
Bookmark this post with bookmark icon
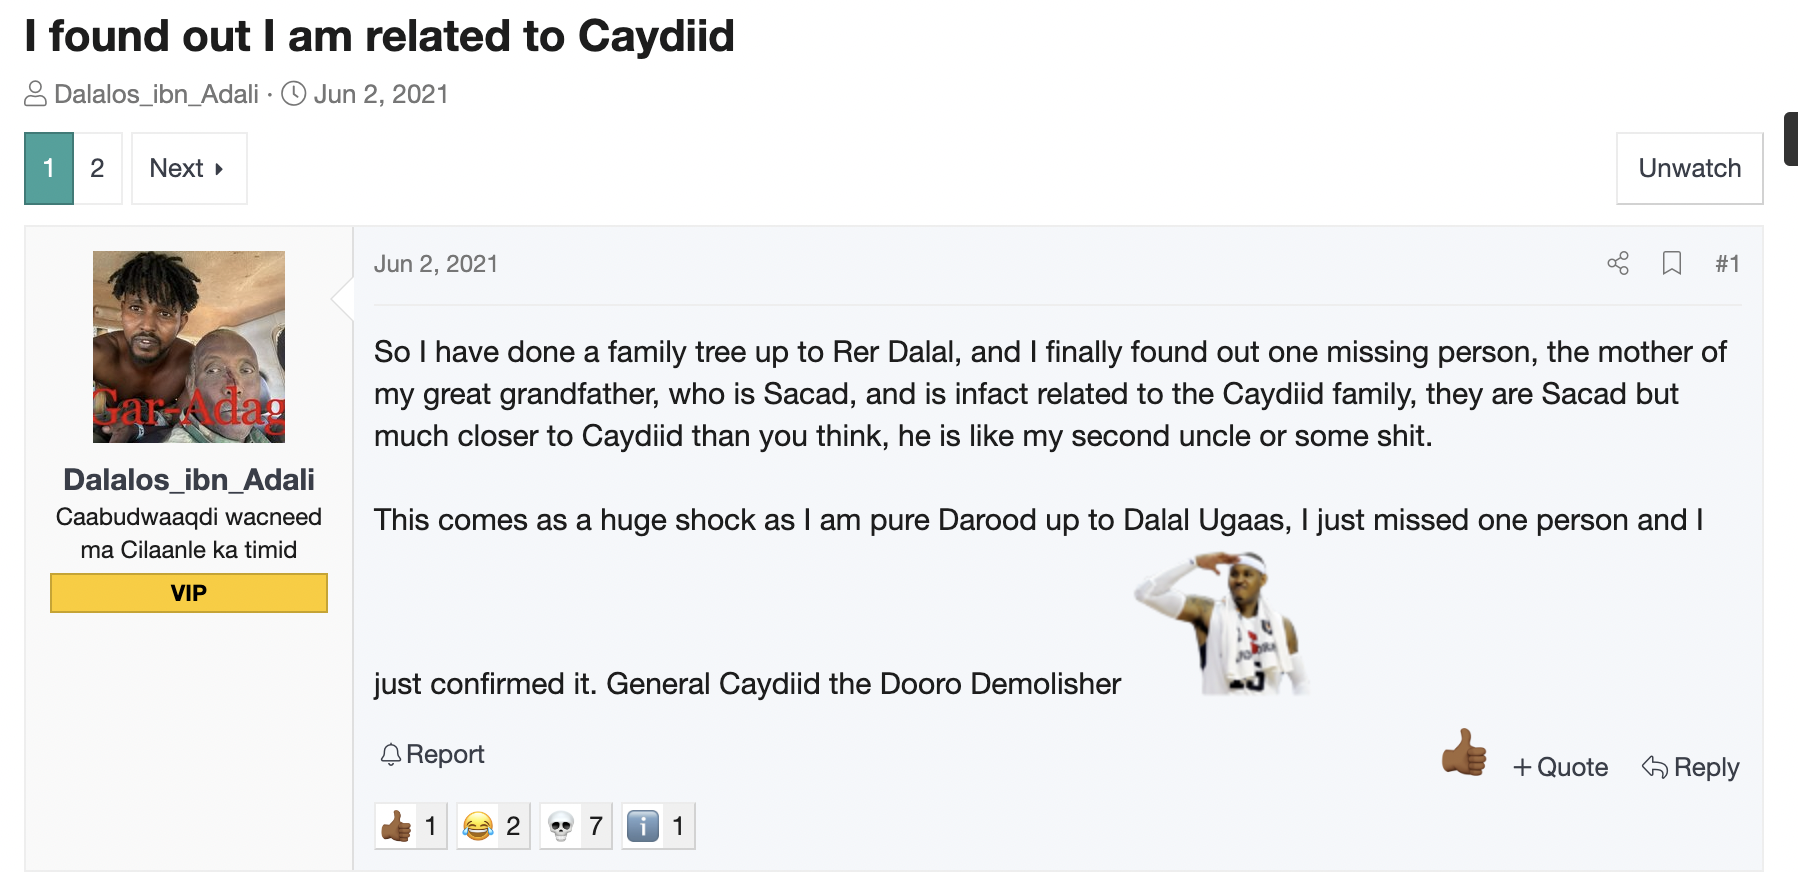point(1672,263)
